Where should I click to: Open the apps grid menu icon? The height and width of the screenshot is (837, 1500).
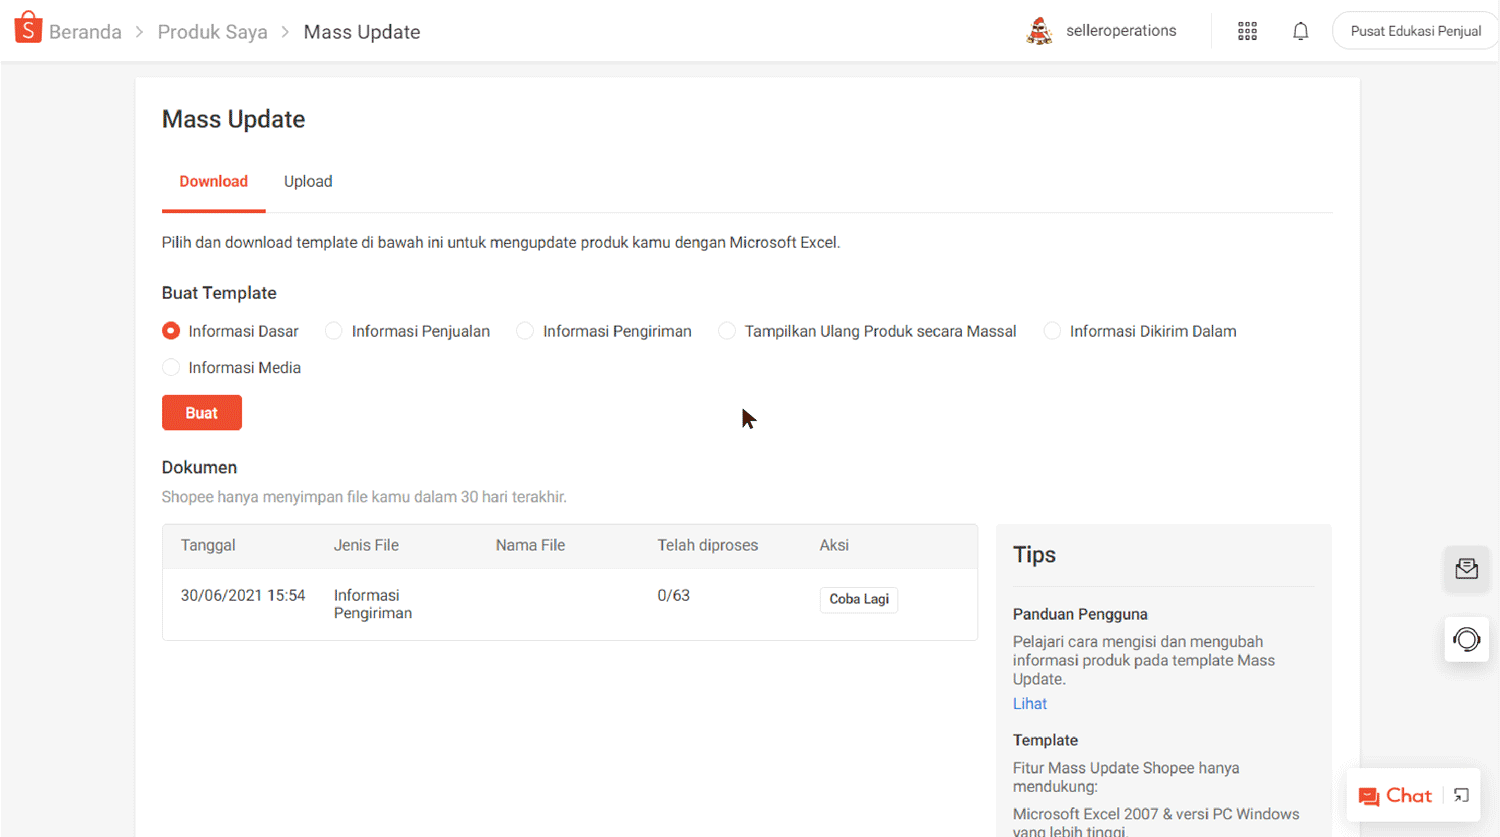click(x=1247, y=31)
